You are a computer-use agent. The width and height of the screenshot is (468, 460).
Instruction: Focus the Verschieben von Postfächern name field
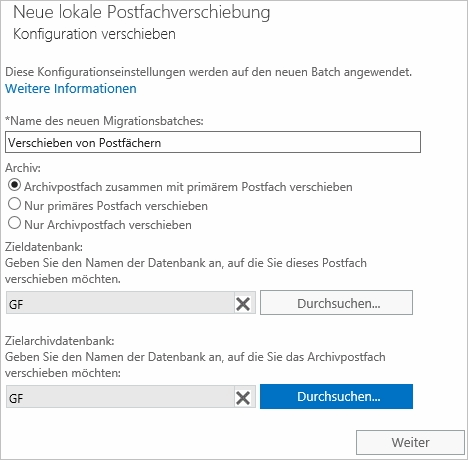pos(213,142)
